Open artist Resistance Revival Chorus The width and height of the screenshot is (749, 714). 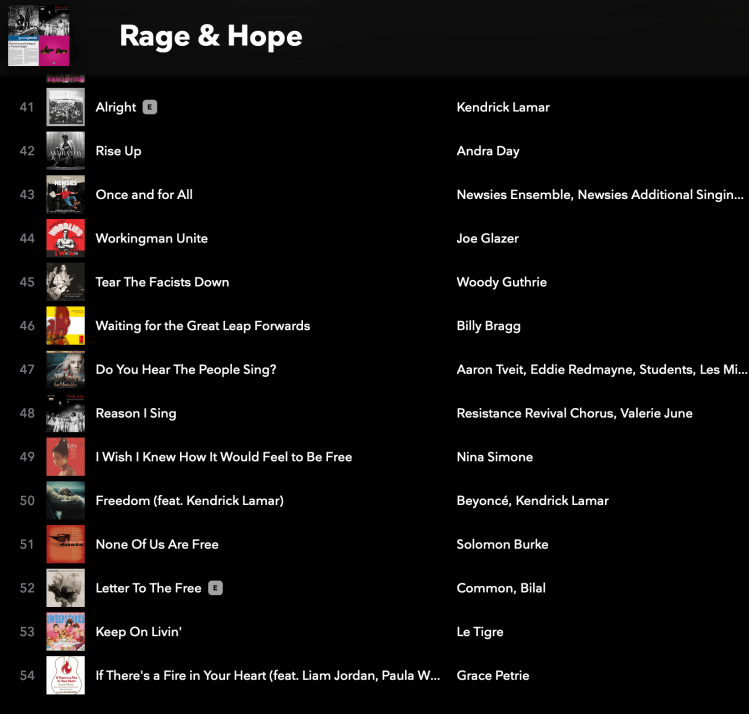(x=535, y=413)
